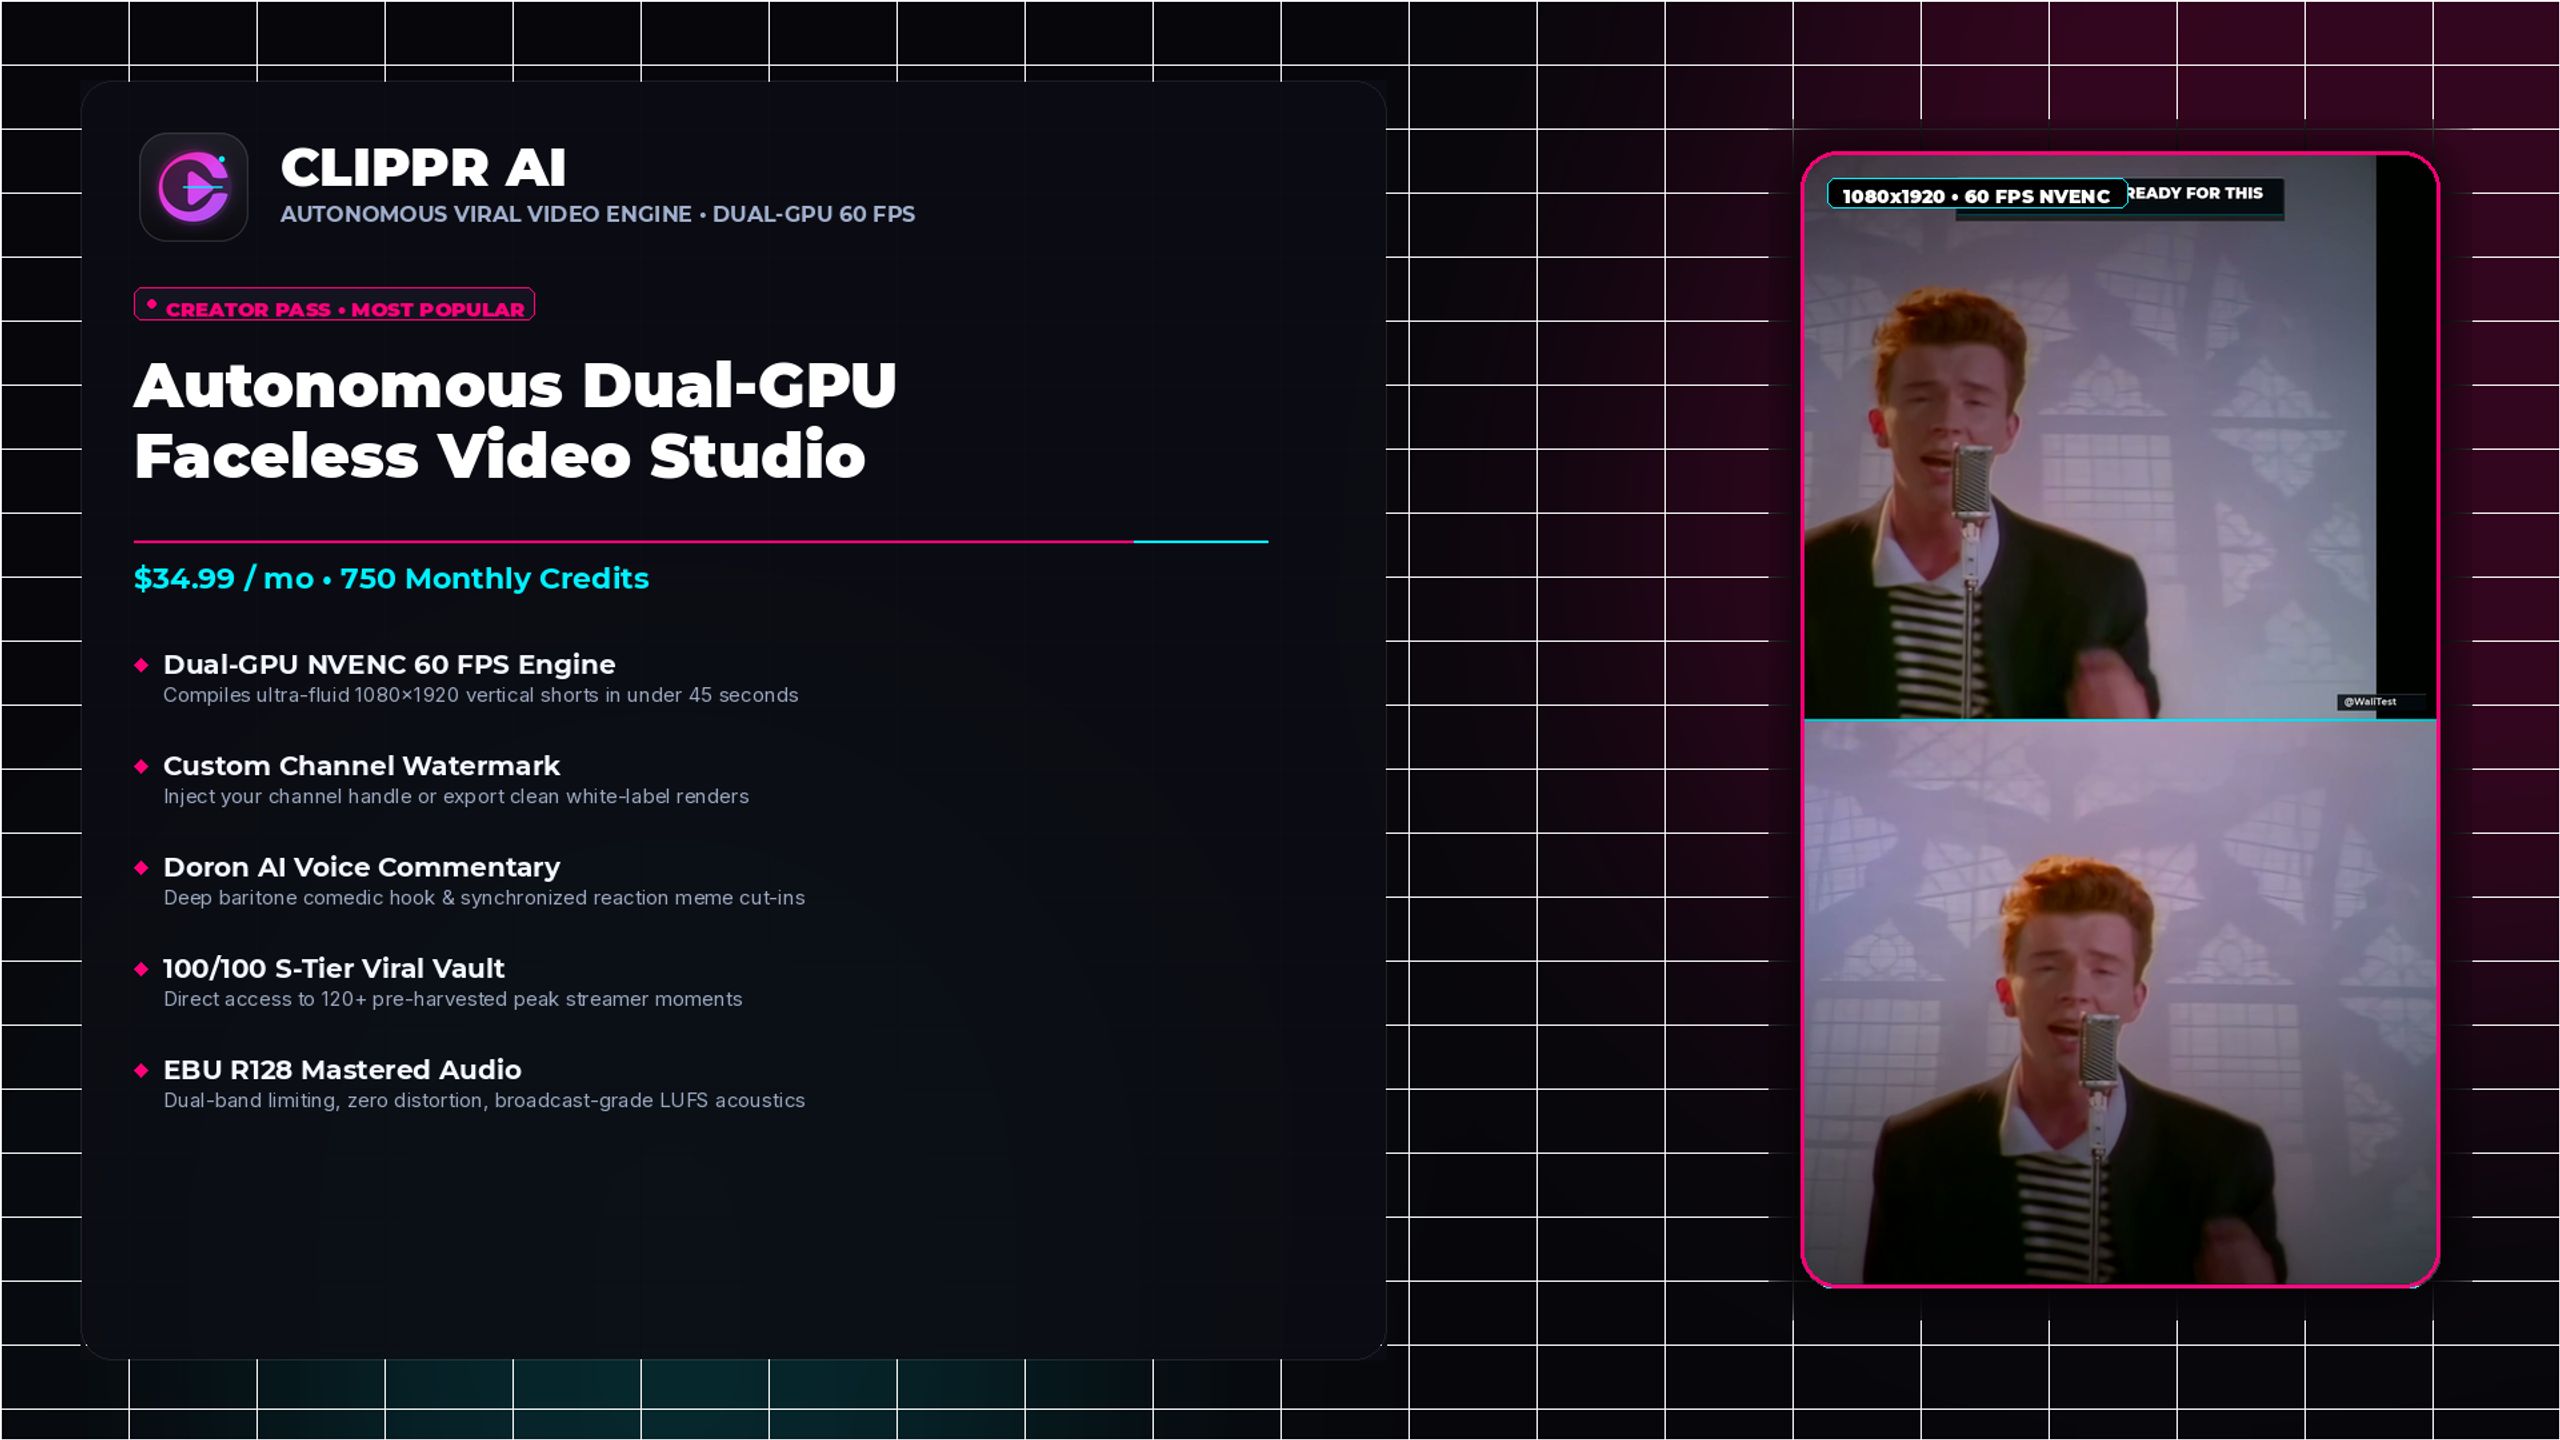Image resolution: width=2560 pixels, height=1440 pixels.
Task: Click the Dual-GPU NVENC 60 FPS Engine feature
Action: [389, 664]
